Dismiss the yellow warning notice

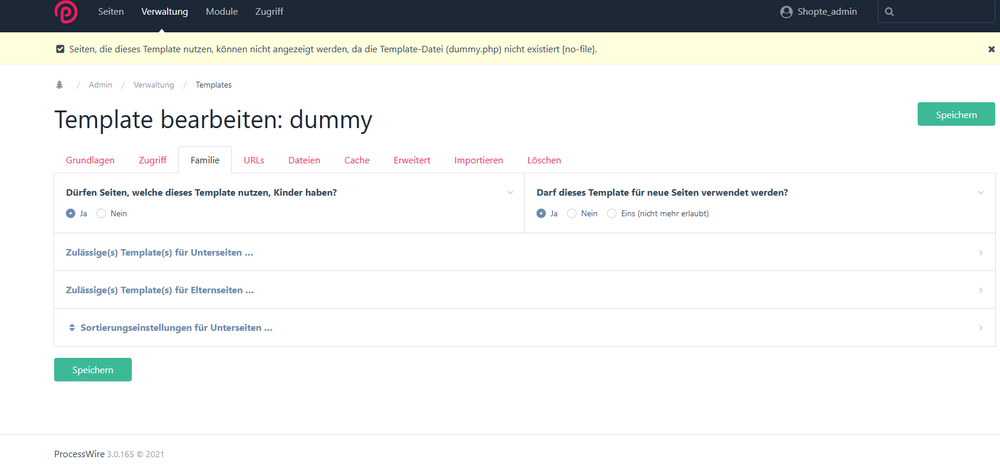[x=991, y=48]
